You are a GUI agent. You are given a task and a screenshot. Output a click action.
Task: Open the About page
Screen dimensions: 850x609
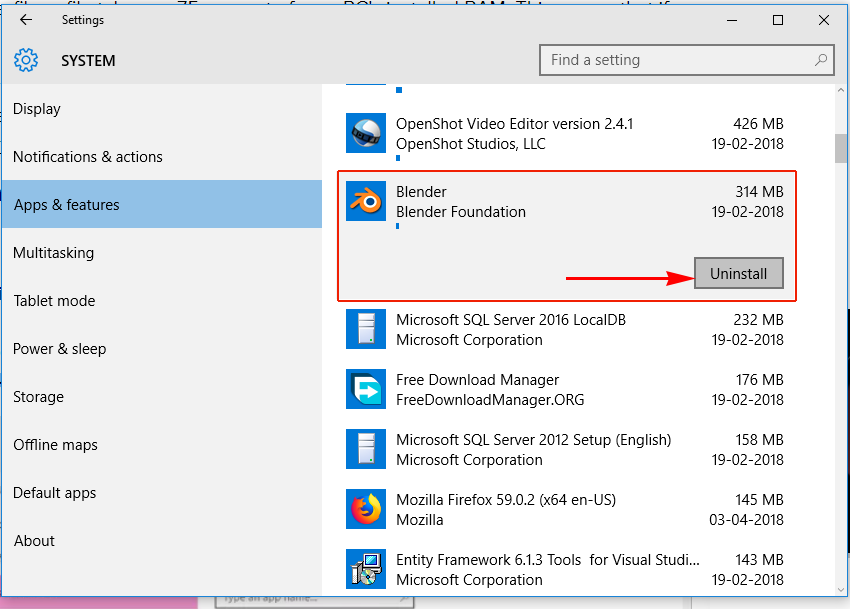pyautogui.click(x=162, y=541)
